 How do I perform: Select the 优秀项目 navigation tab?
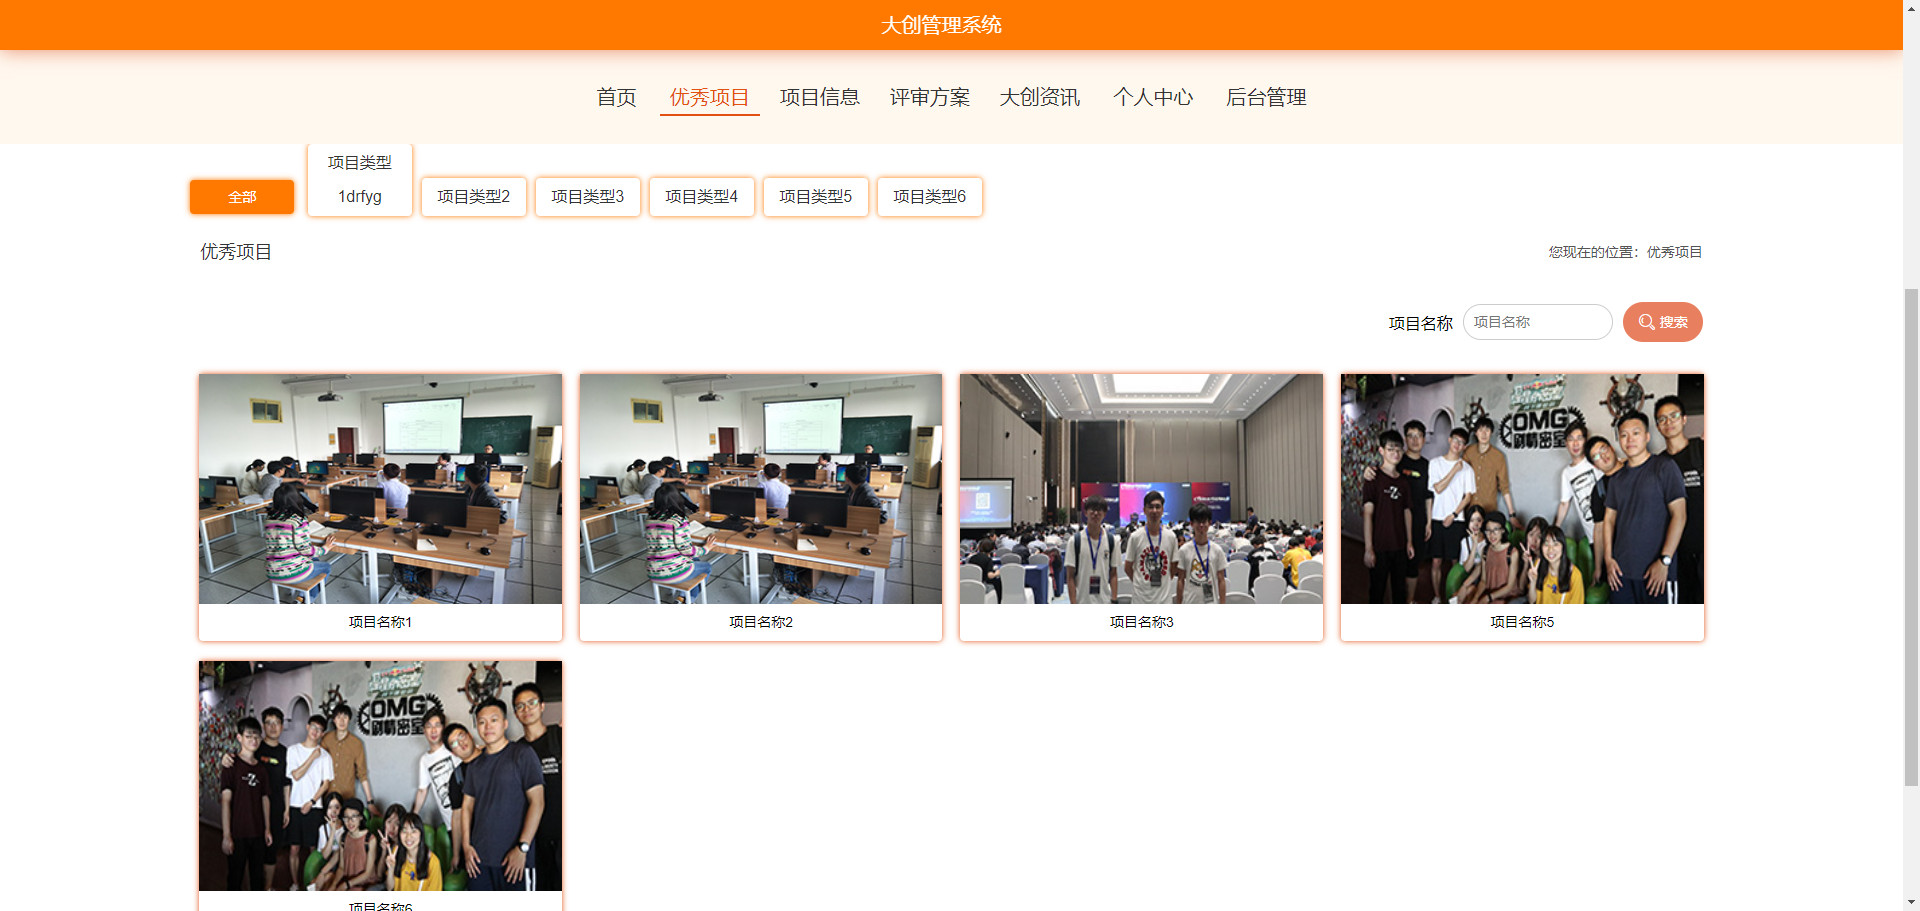709,97
